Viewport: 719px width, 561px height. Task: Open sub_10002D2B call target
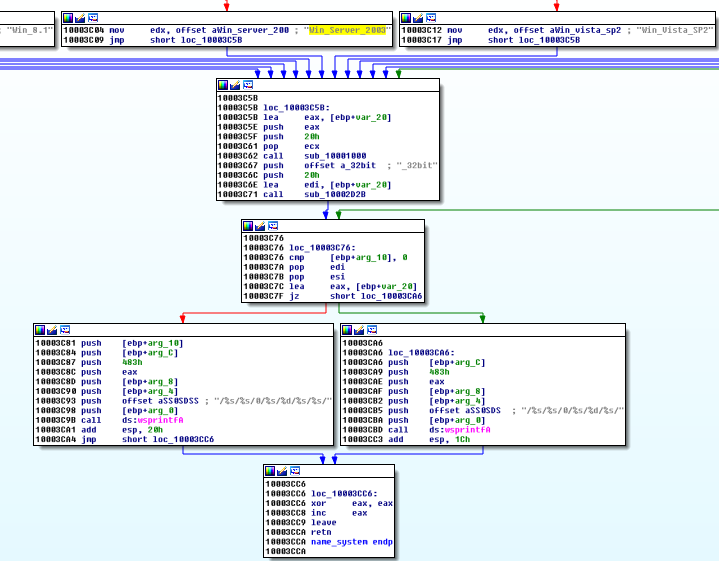click(x=335, y=194)
